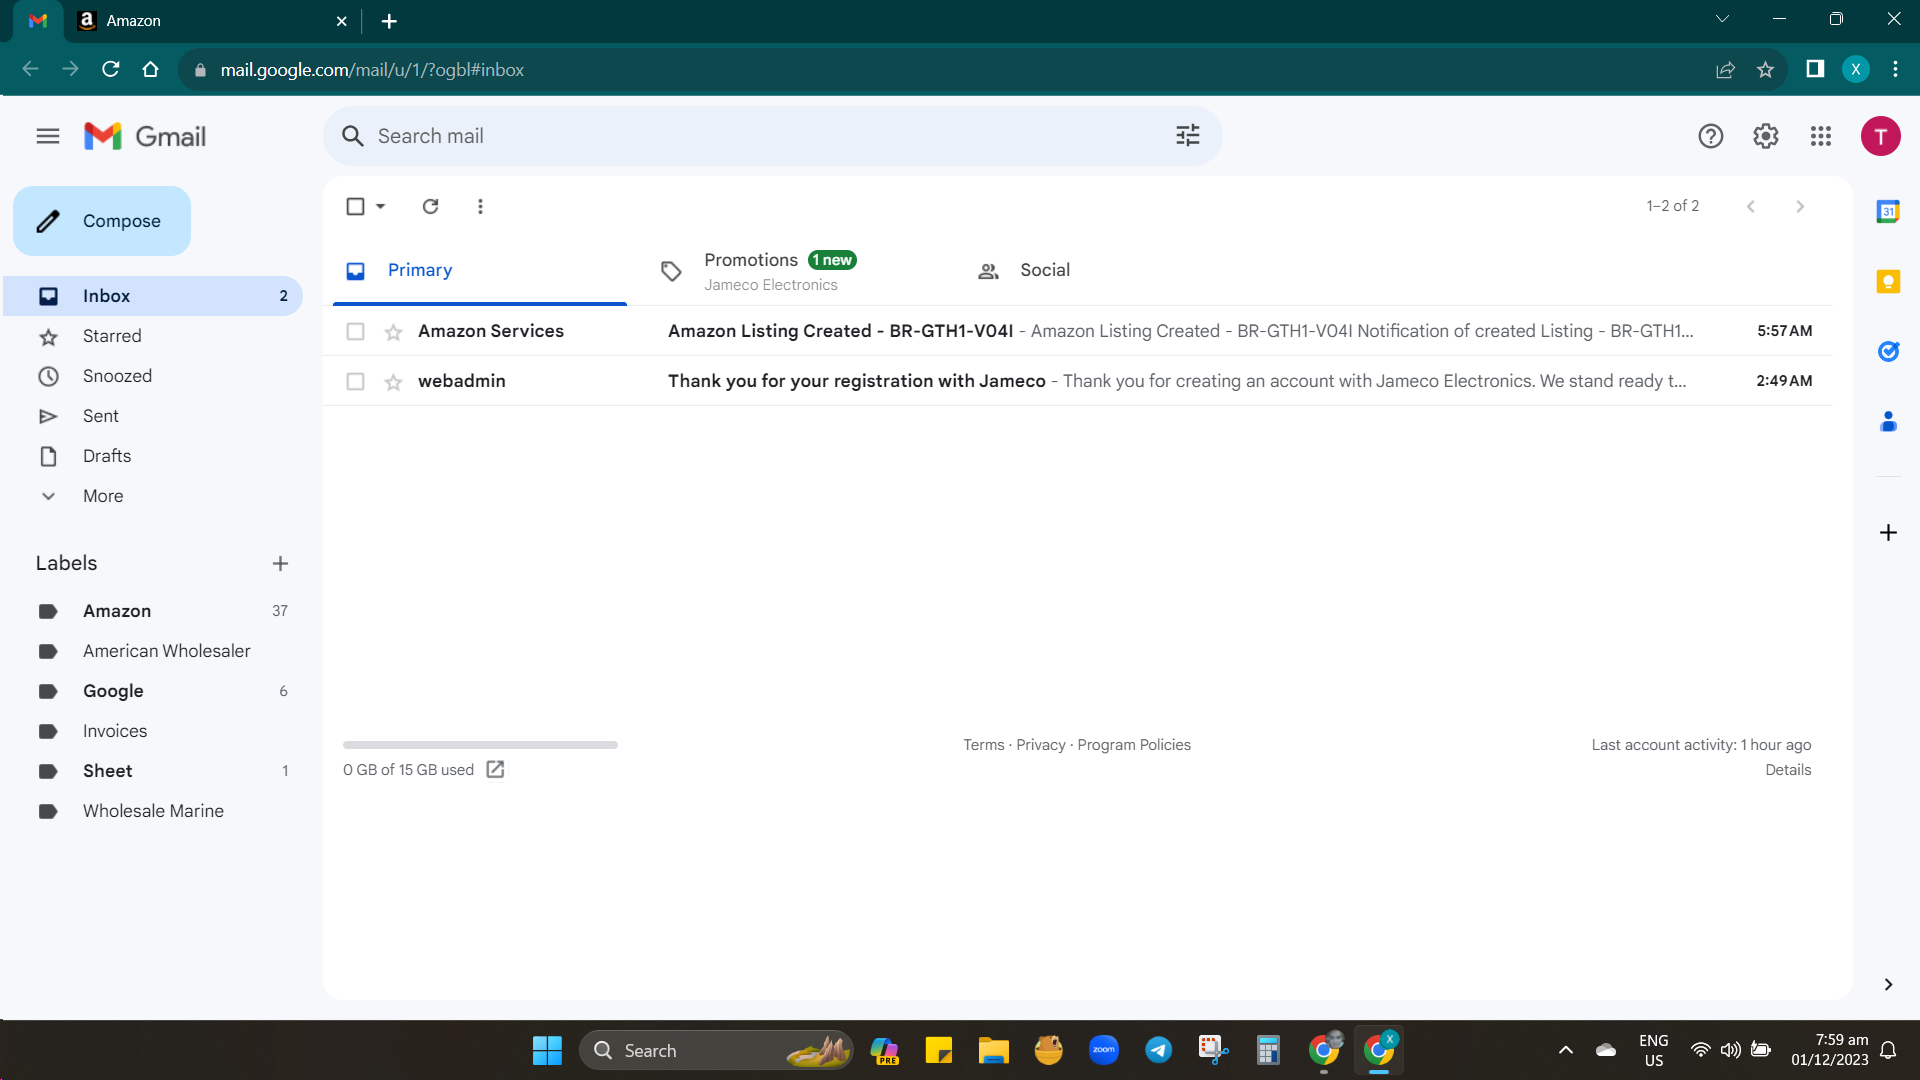Open the American Wholesaler label
The width and height of the screenshot is (1920, 1080).
[153, 651]
